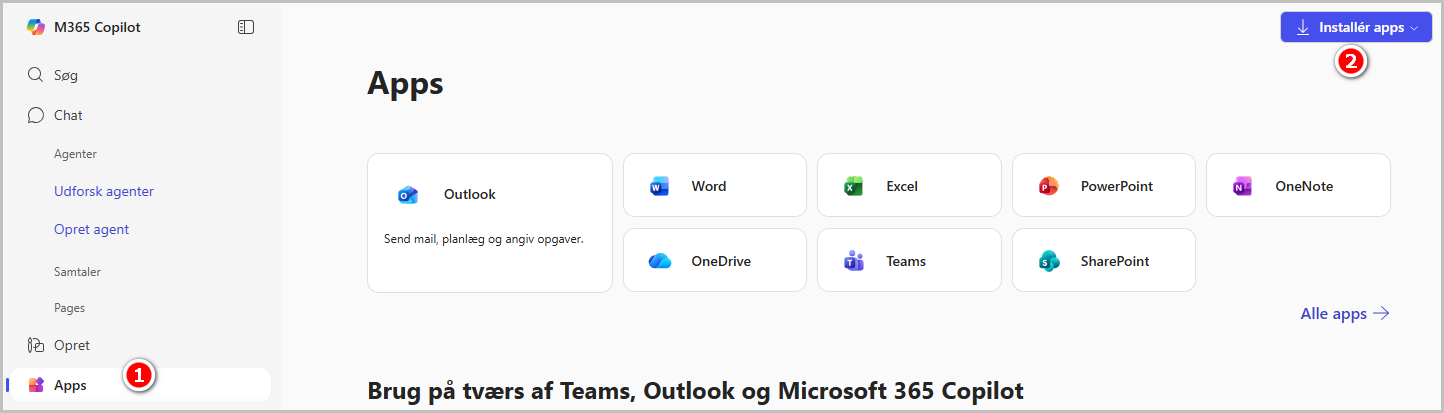The image size is (1444, 413).
Task: Open the Outlook app card
Action: click(490, 223)
